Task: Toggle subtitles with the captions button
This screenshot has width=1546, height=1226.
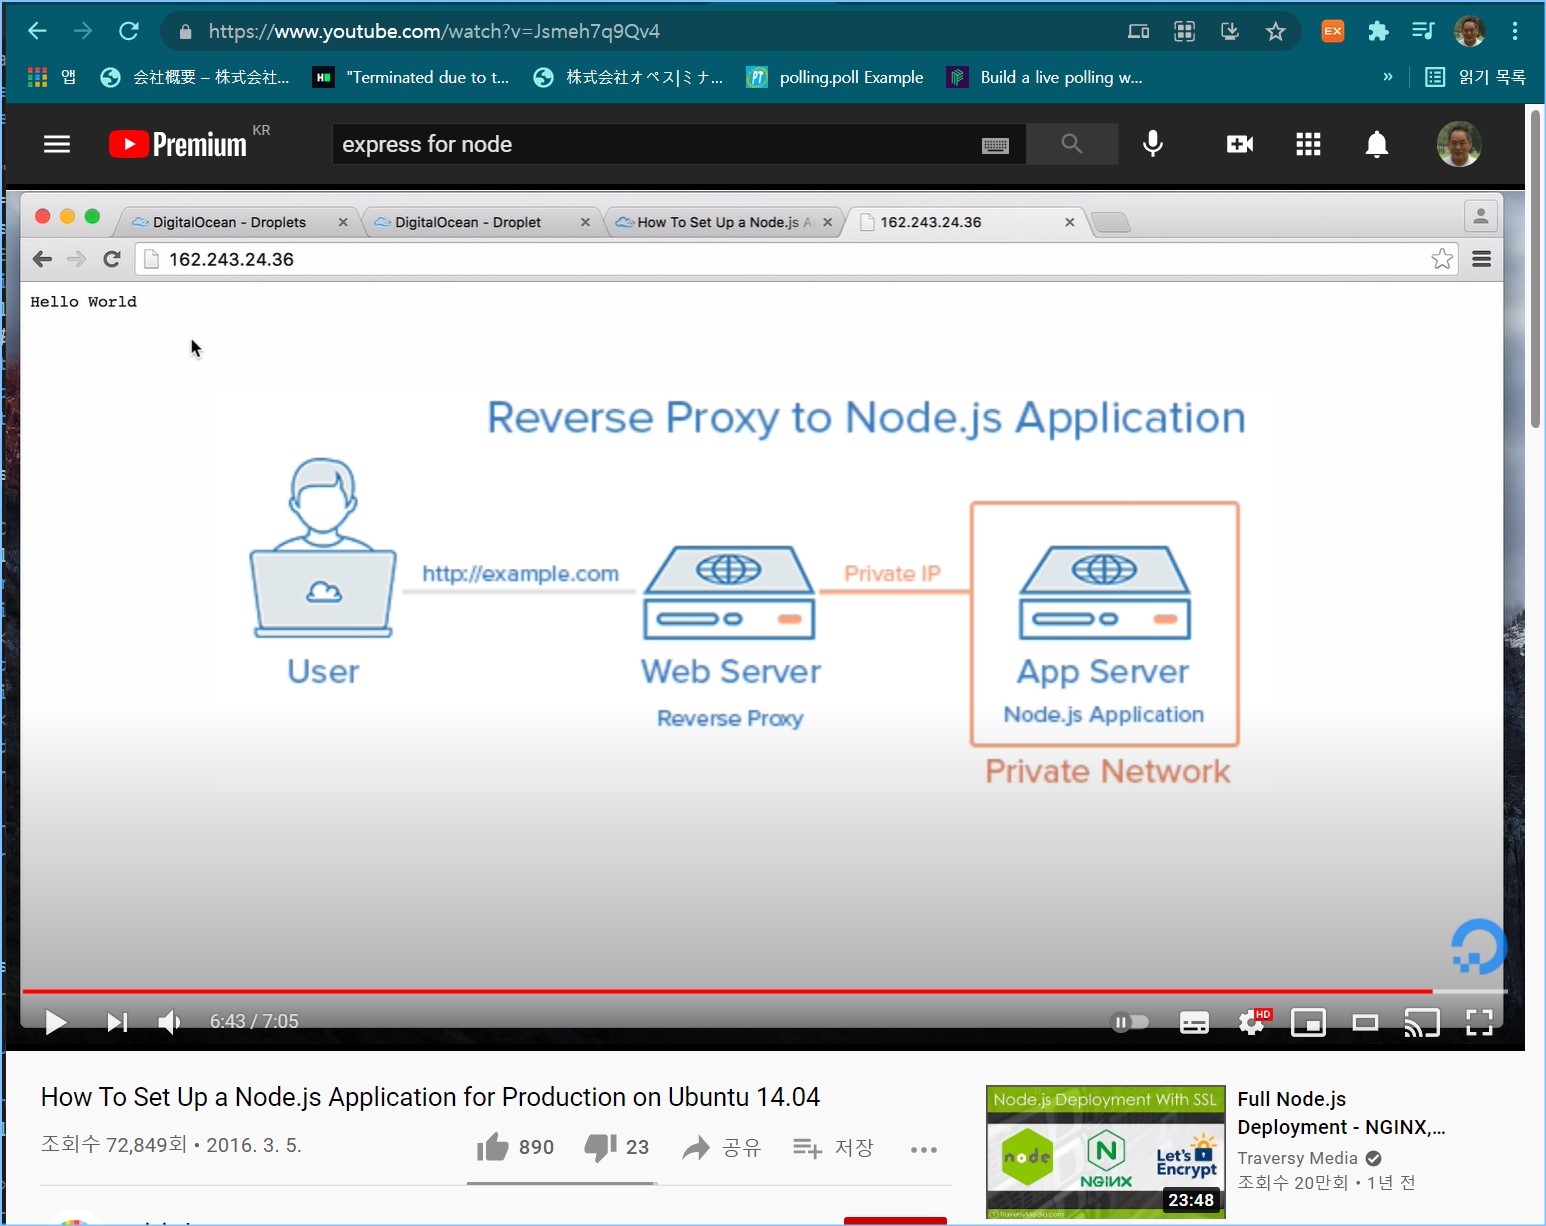Action: pos(1194,1022)
